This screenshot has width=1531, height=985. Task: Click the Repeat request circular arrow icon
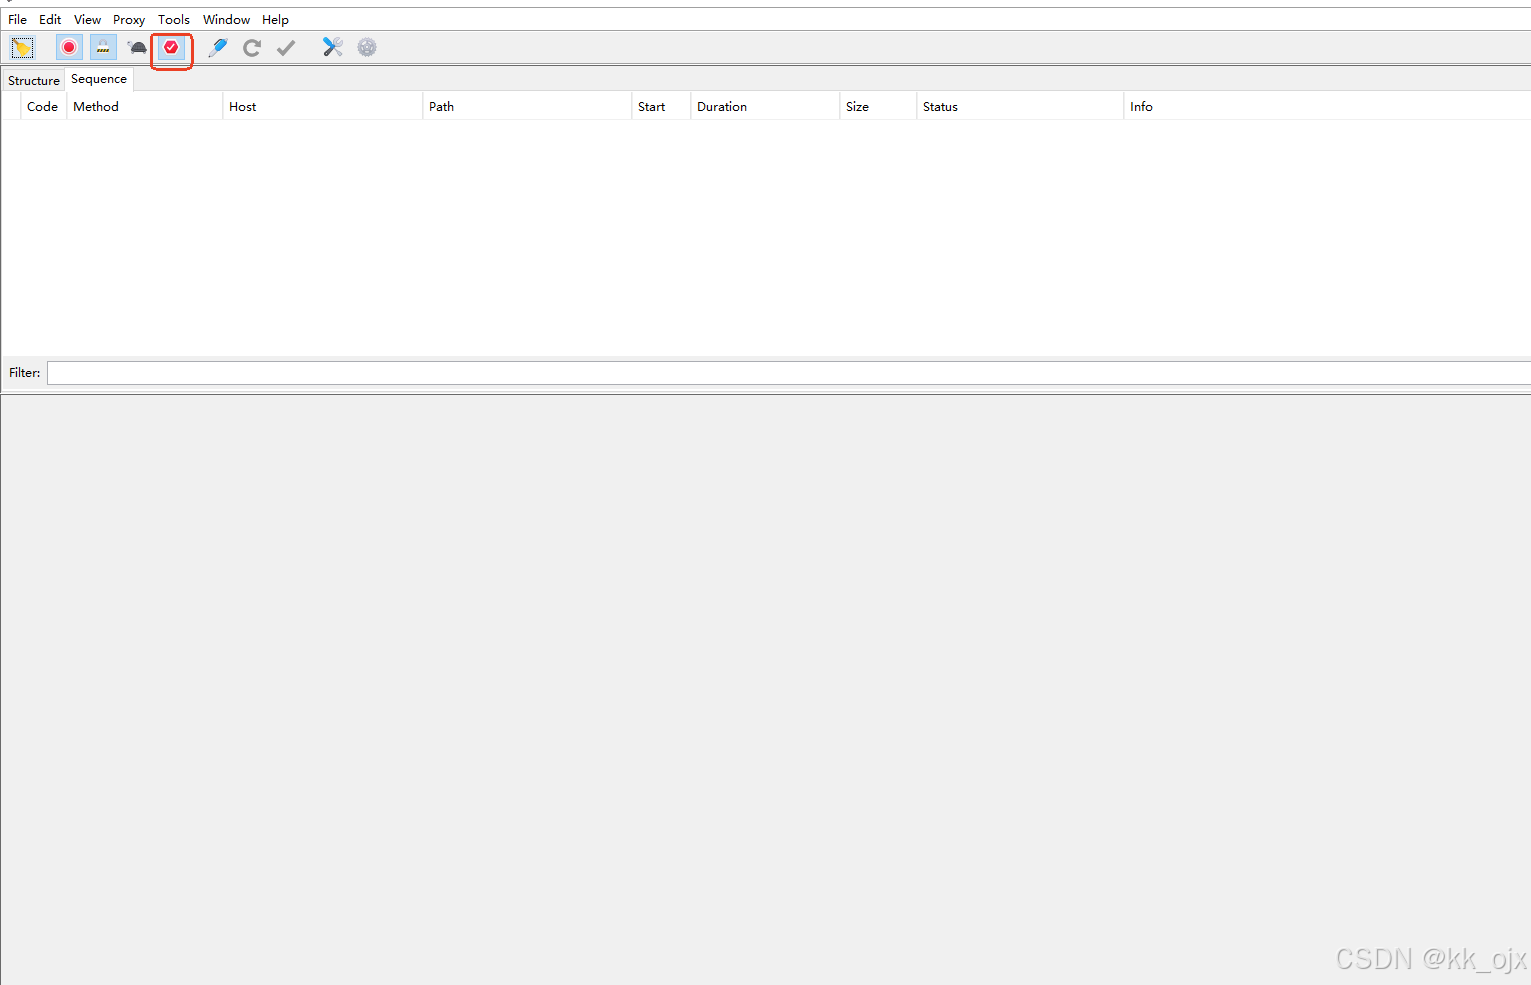(x=252, y=47)
